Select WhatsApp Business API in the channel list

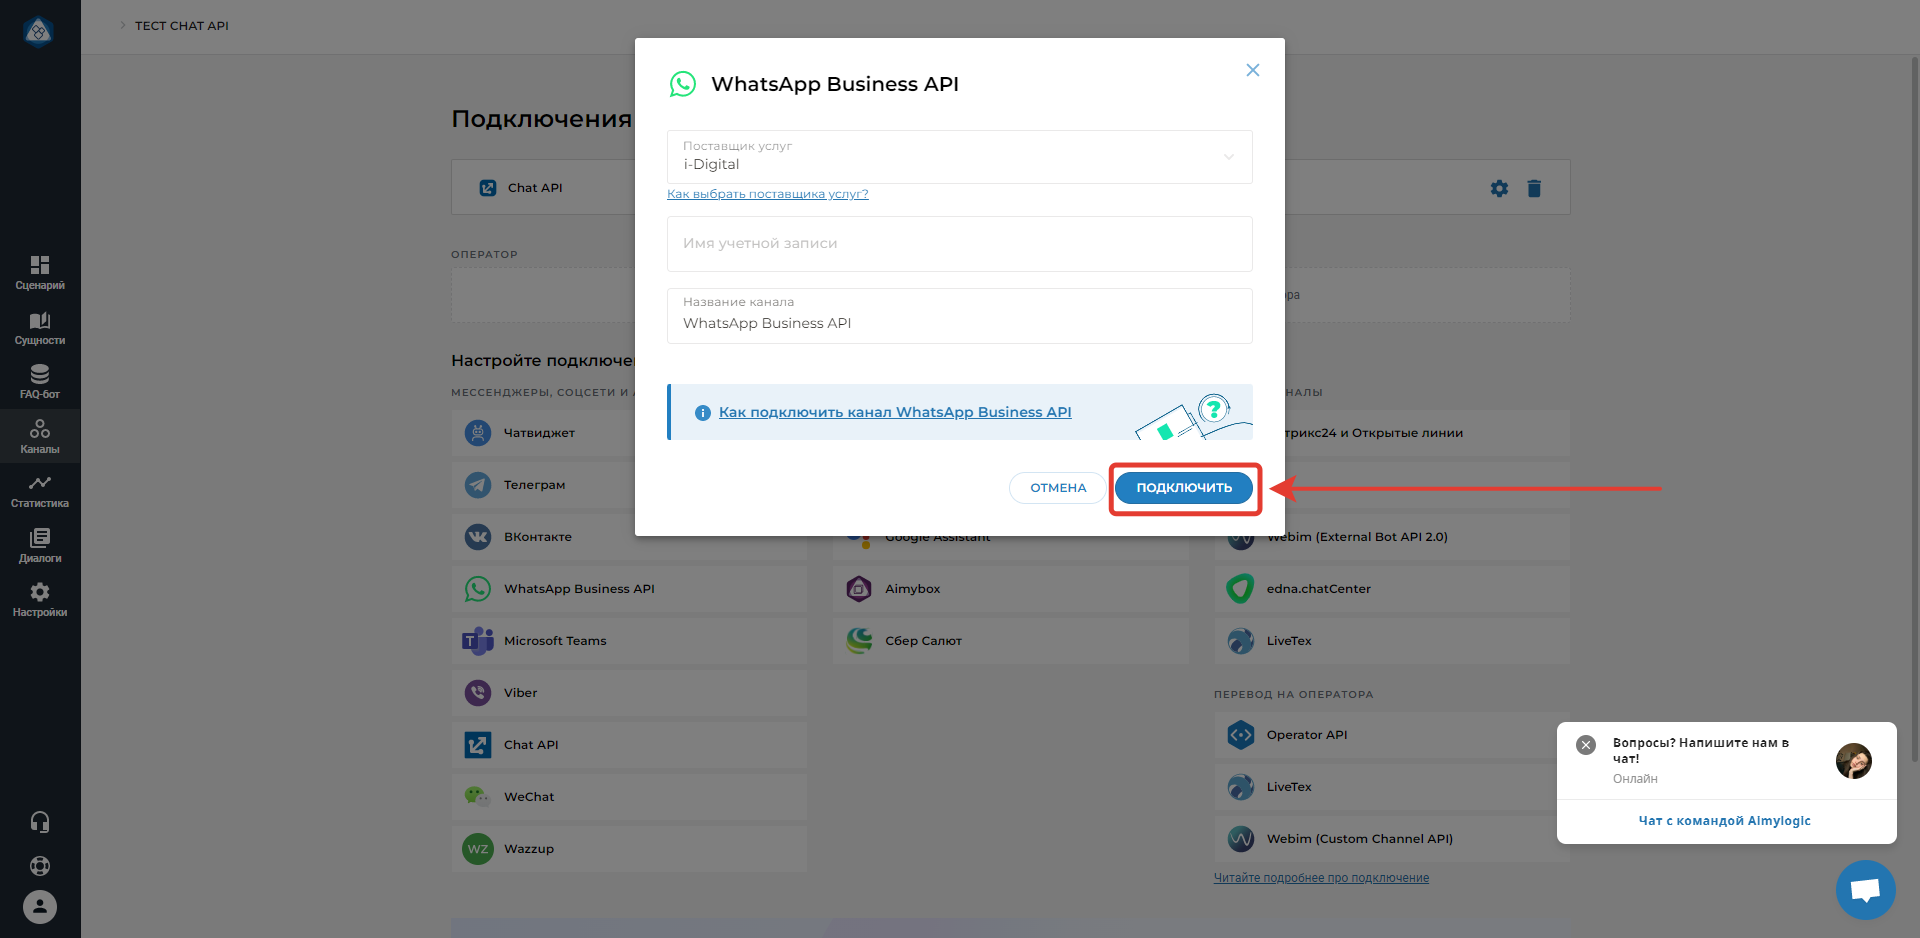[x=629, y=589]
